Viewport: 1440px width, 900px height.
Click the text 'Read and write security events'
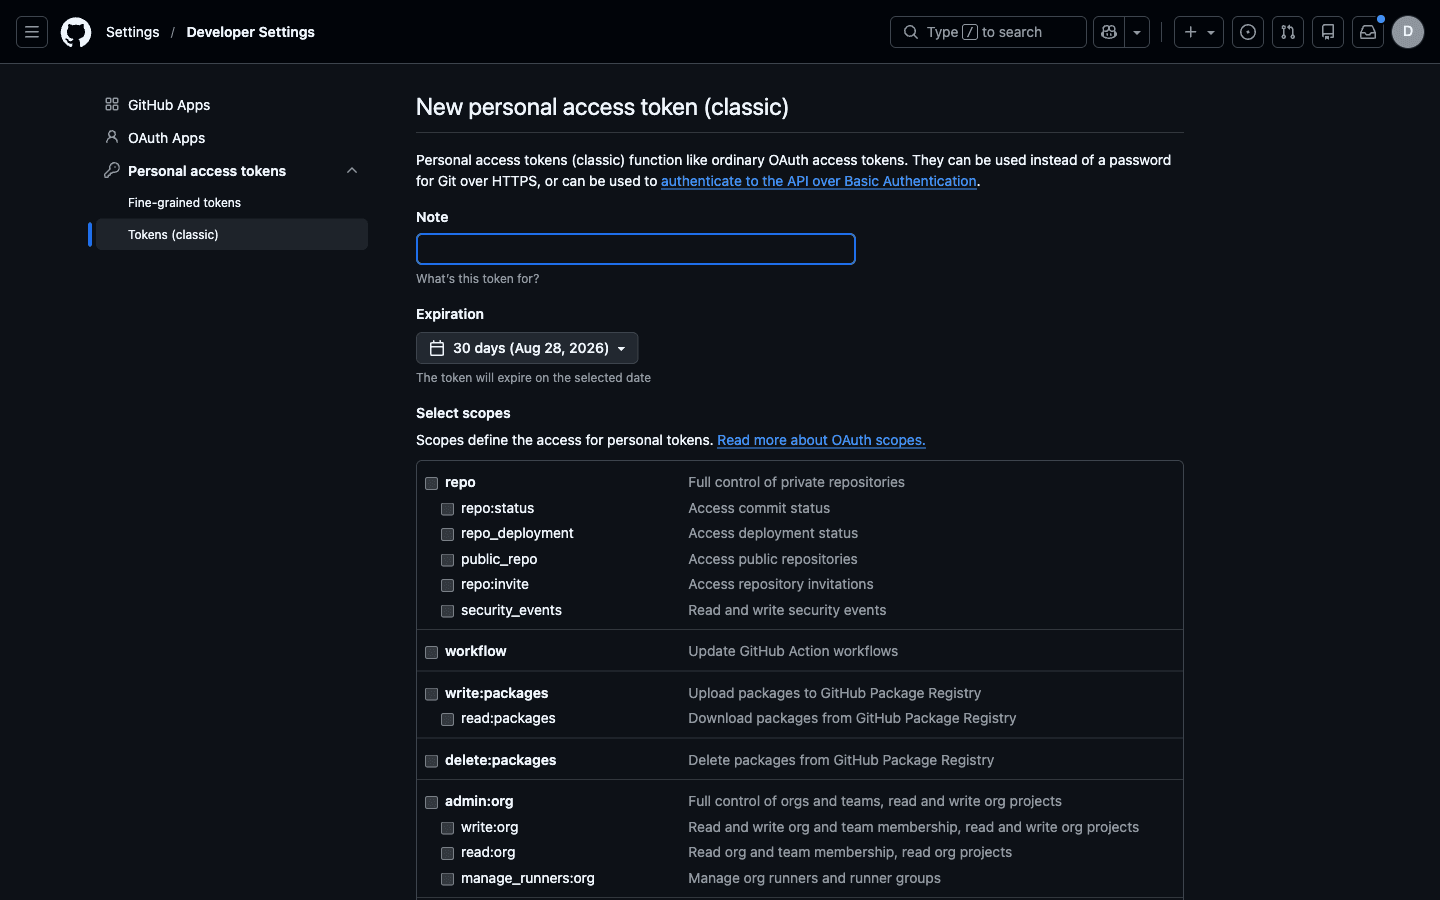click(787, 610)
